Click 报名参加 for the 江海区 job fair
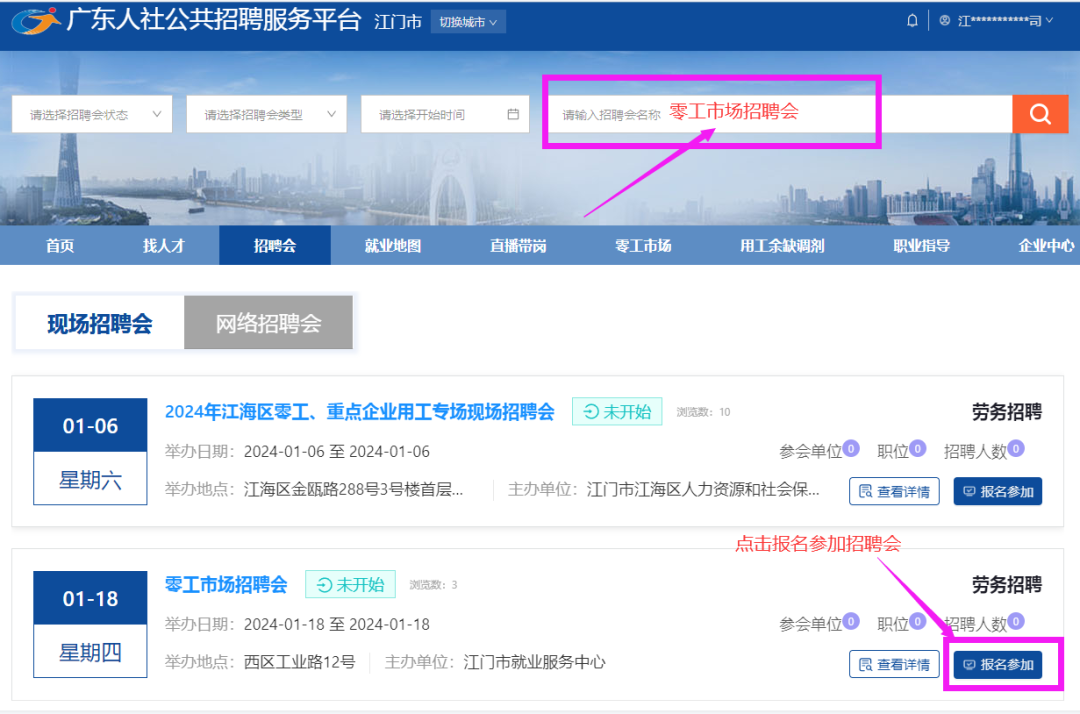1080x714 pixels. point(997,491)
